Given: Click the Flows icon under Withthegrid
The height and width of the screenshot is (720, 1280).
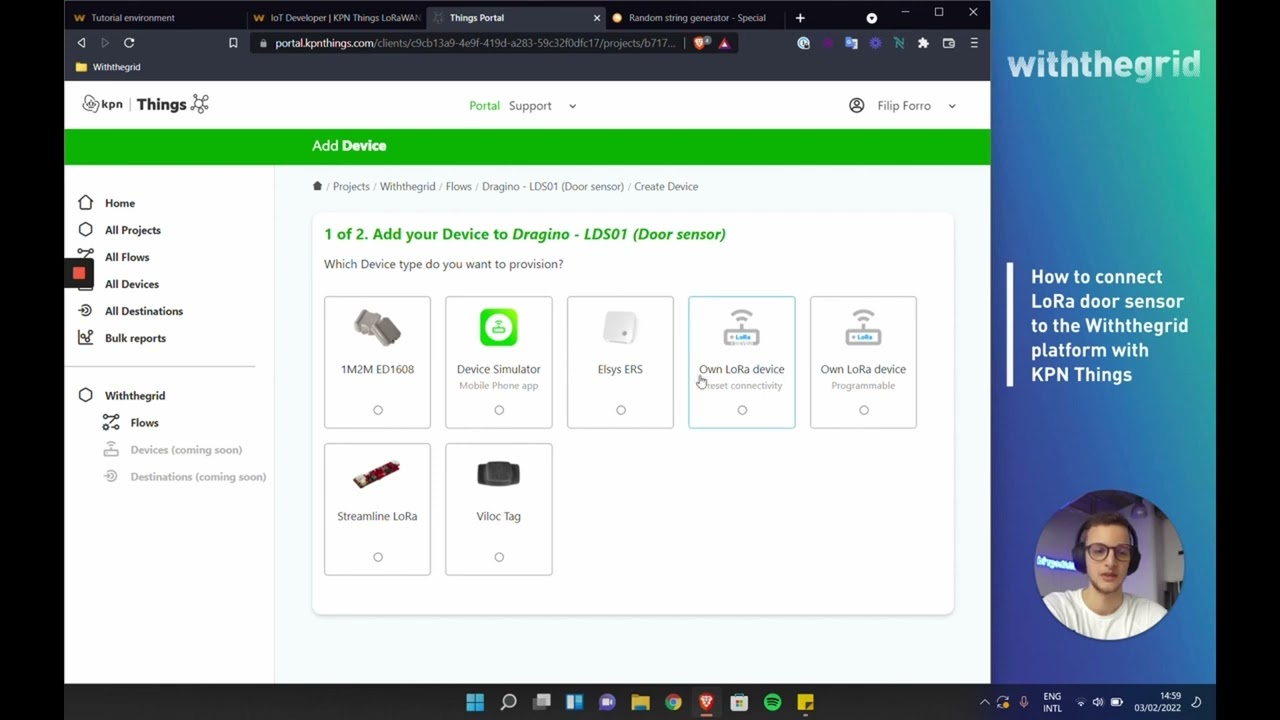Looking at the screenshot, I should 111,423.
